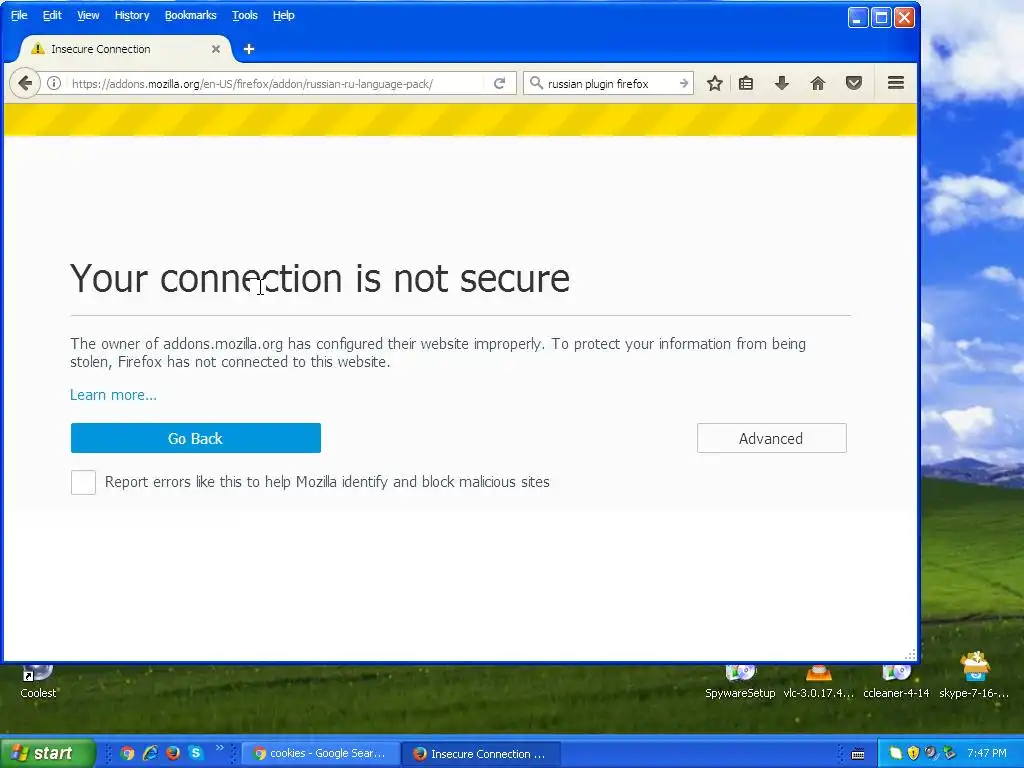Reload the current page
This screenshot has height=768, width=1024.
coord(500,84)
